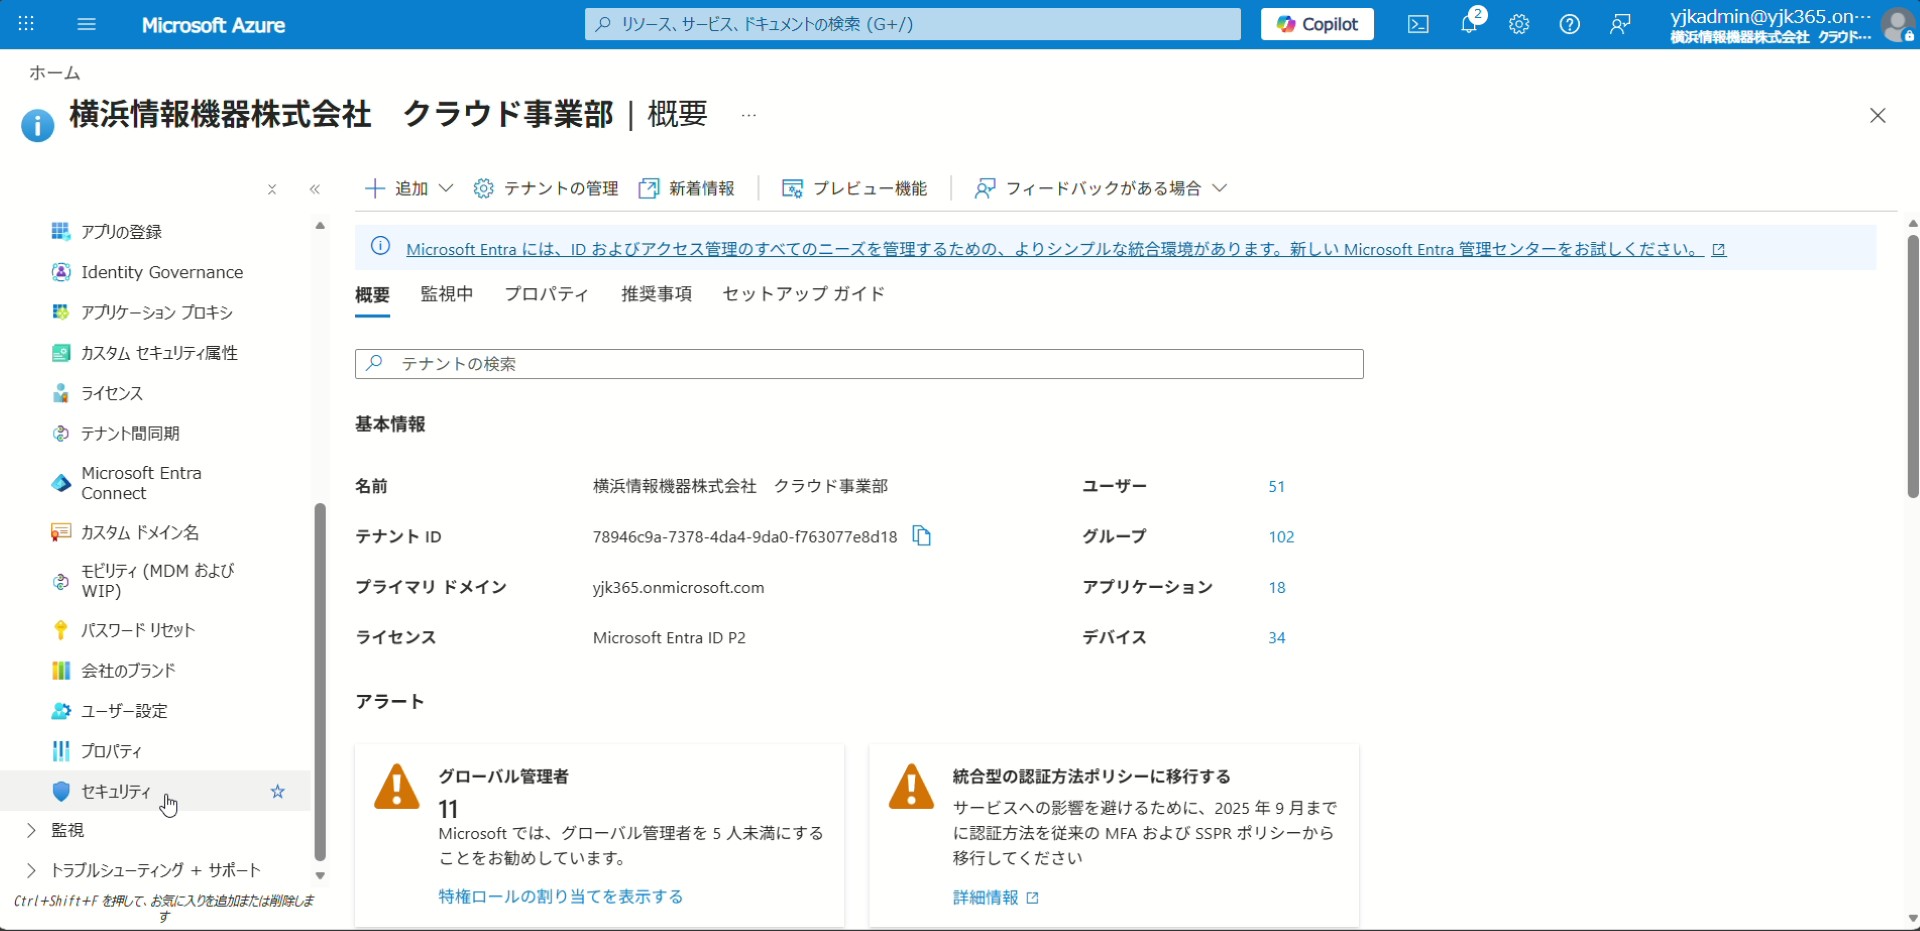Open the notifications bell
Viewport: 1920px width, 931px height.
pos(1469,25)
